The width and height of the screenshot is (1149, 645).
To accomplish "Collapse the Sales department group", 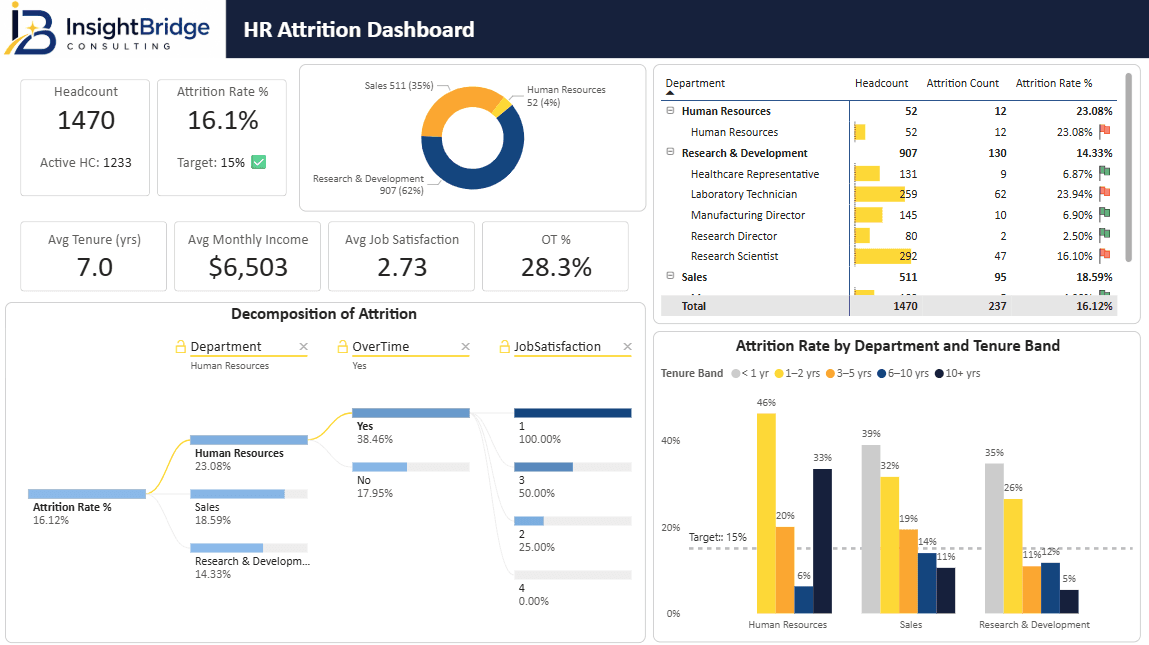I will point(670,276).
